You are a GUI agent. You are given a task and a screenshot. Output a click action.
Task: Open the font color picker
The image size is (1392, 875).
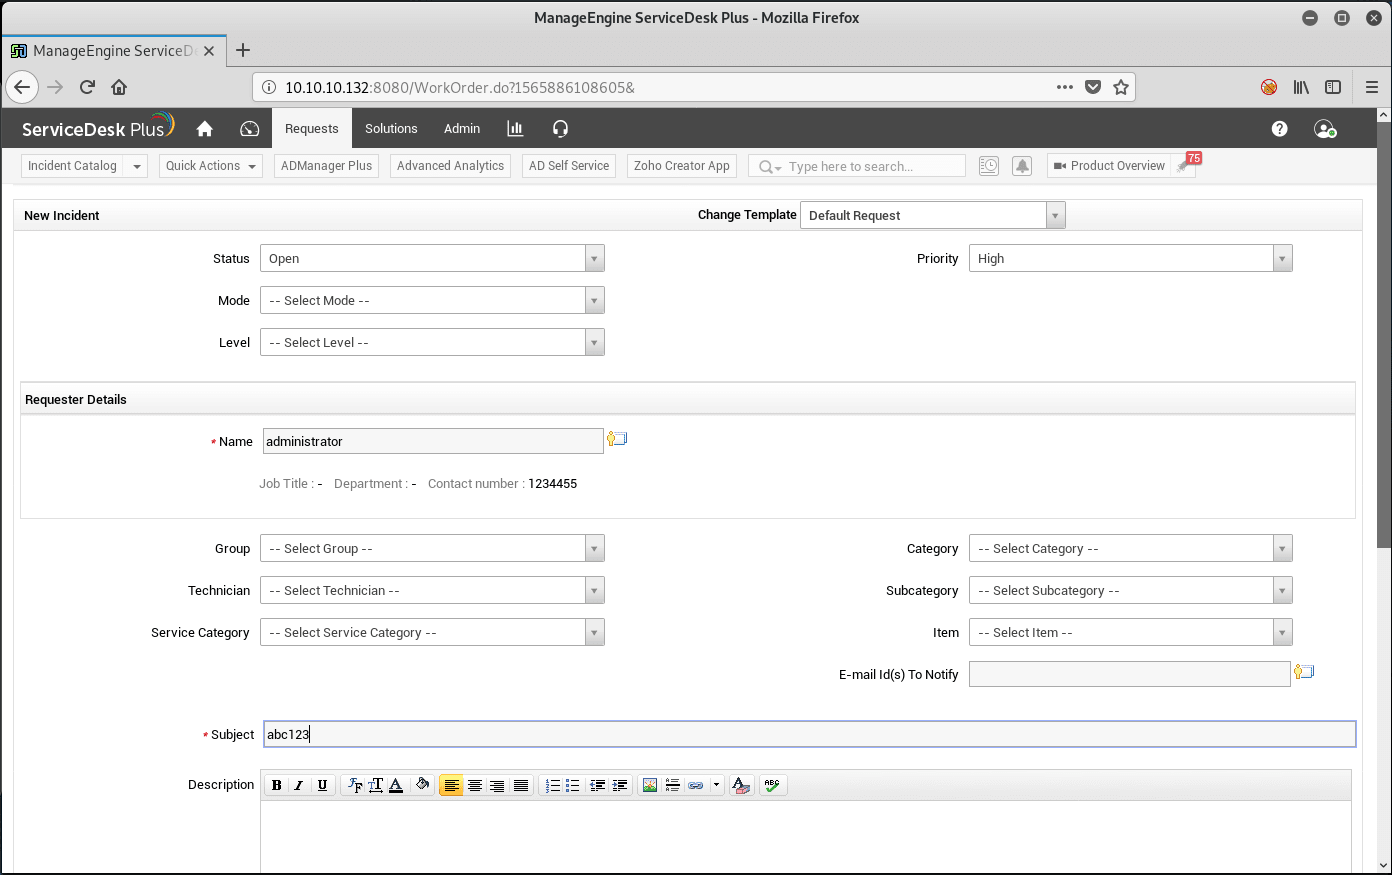pos(396,785)
